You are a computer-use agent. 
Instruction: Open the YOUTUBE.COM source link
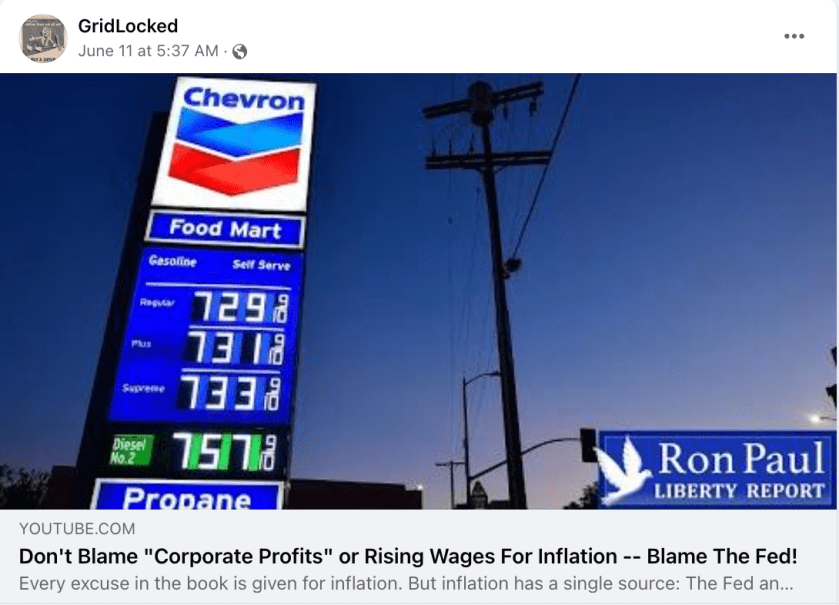[77, 529]
